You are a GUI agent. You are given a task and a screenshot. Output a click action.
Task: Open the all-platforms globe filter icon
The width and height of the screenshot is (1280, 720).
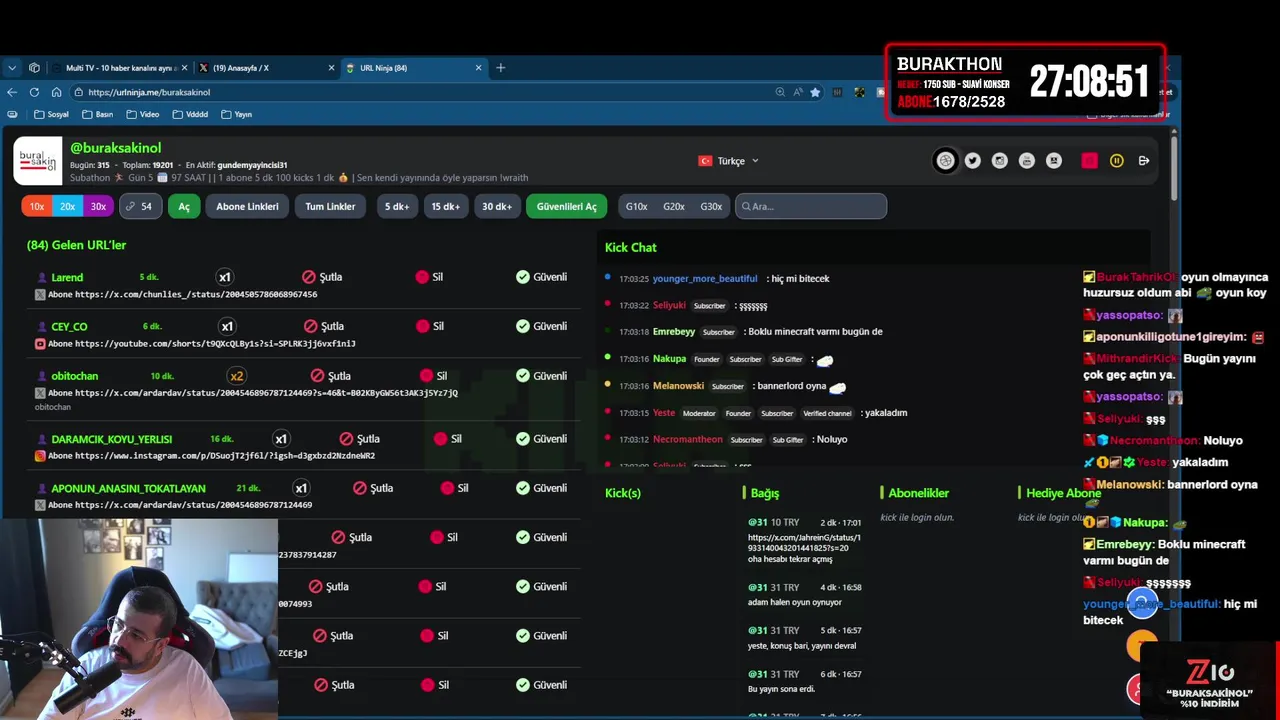point(945,160)
